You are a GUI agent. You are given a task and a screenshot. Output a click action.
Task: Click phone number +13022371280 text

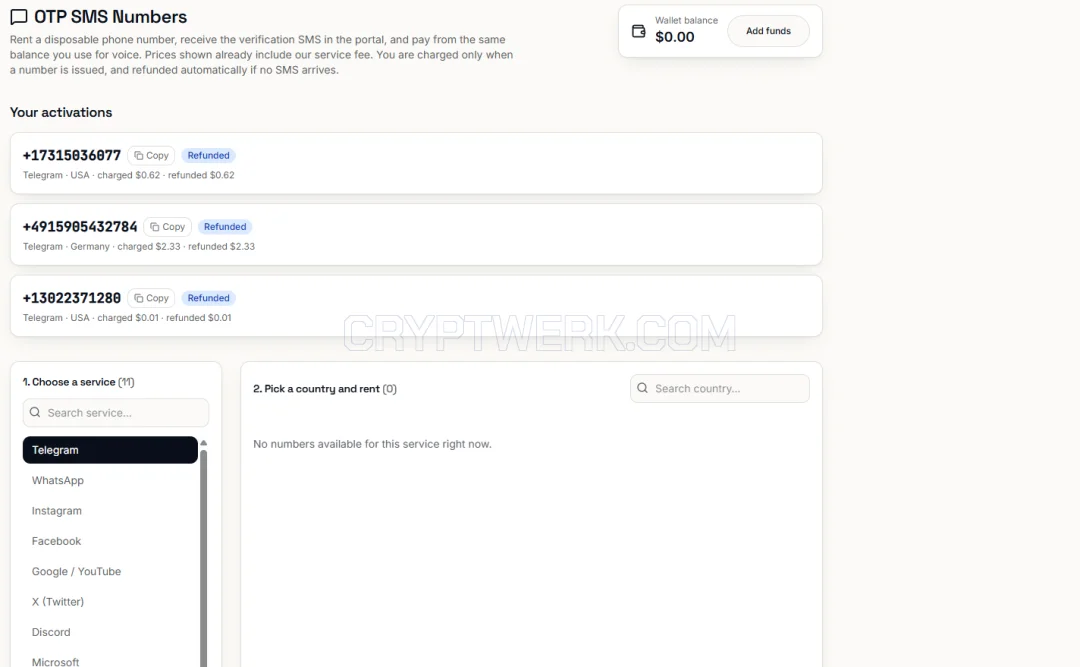coord(72,298)
